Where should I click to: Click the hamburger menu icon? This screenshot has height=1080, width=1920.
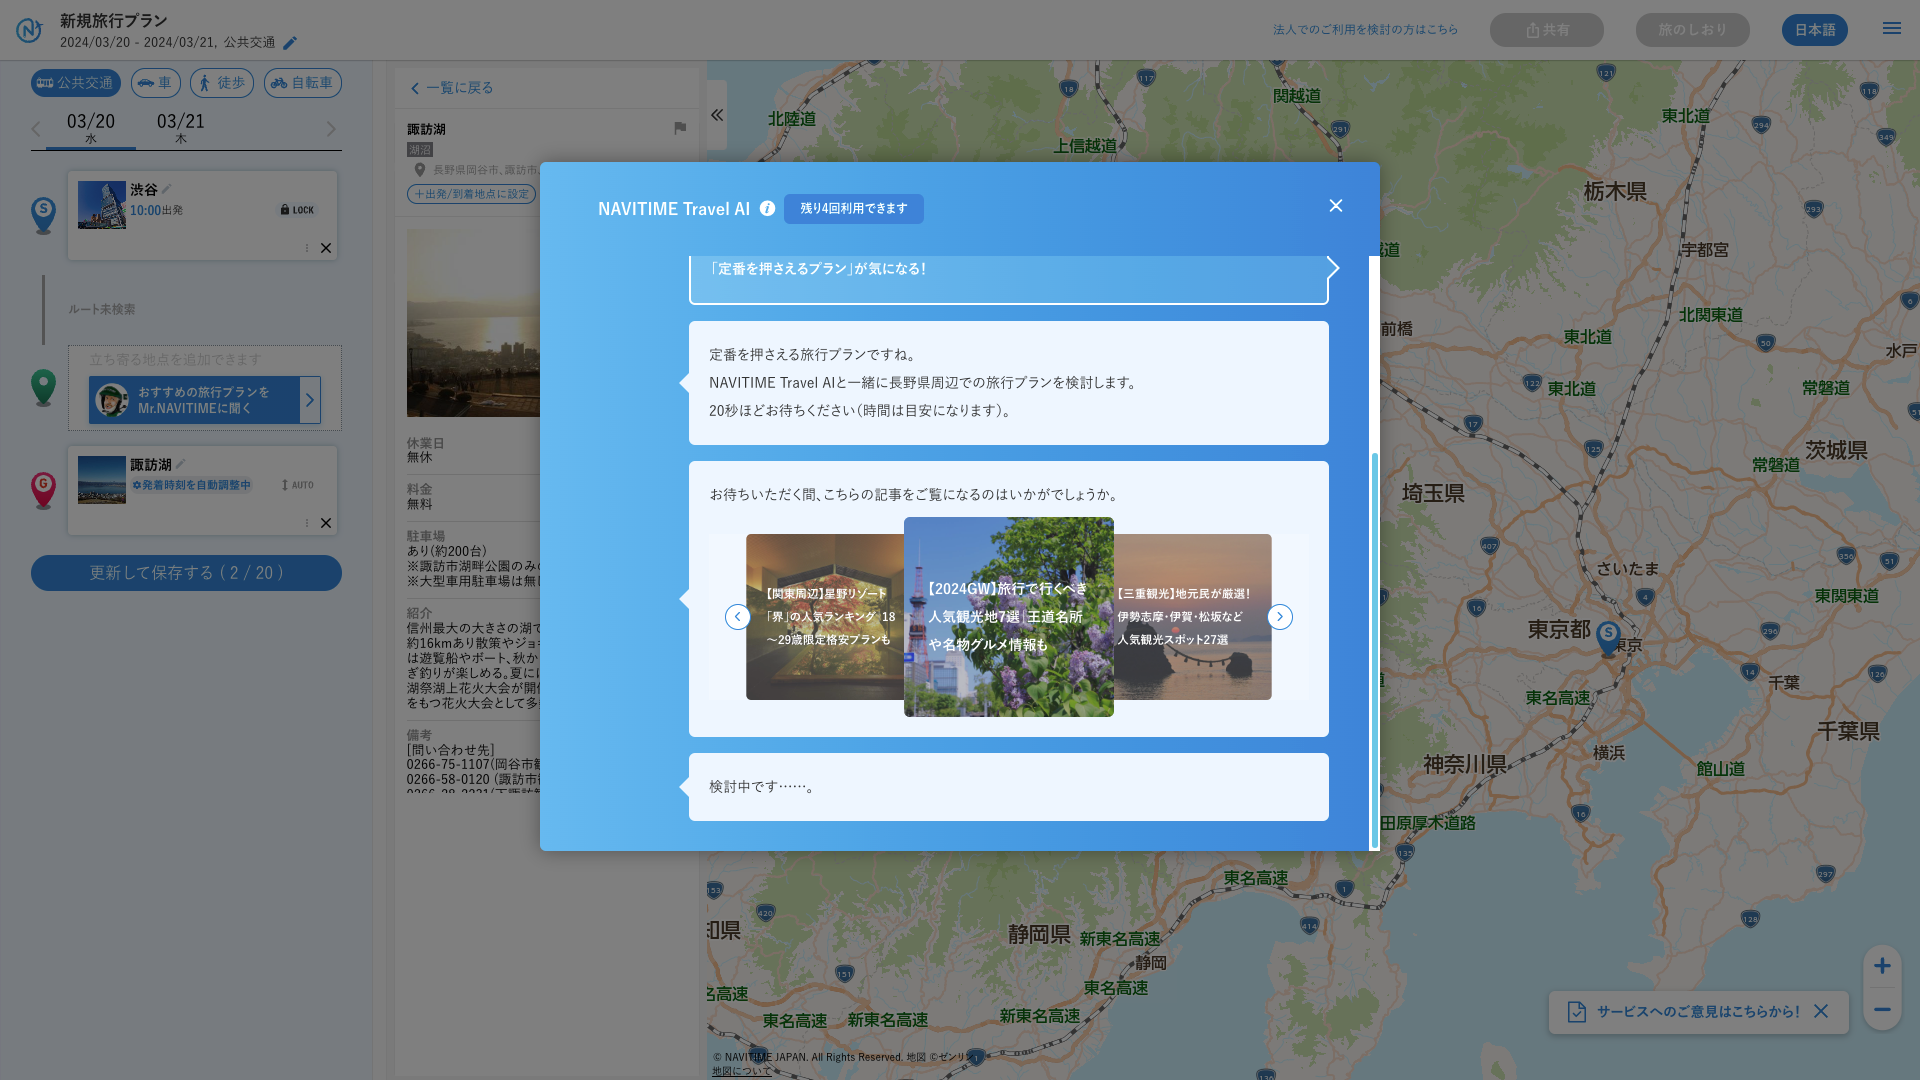pos(1891,28)
